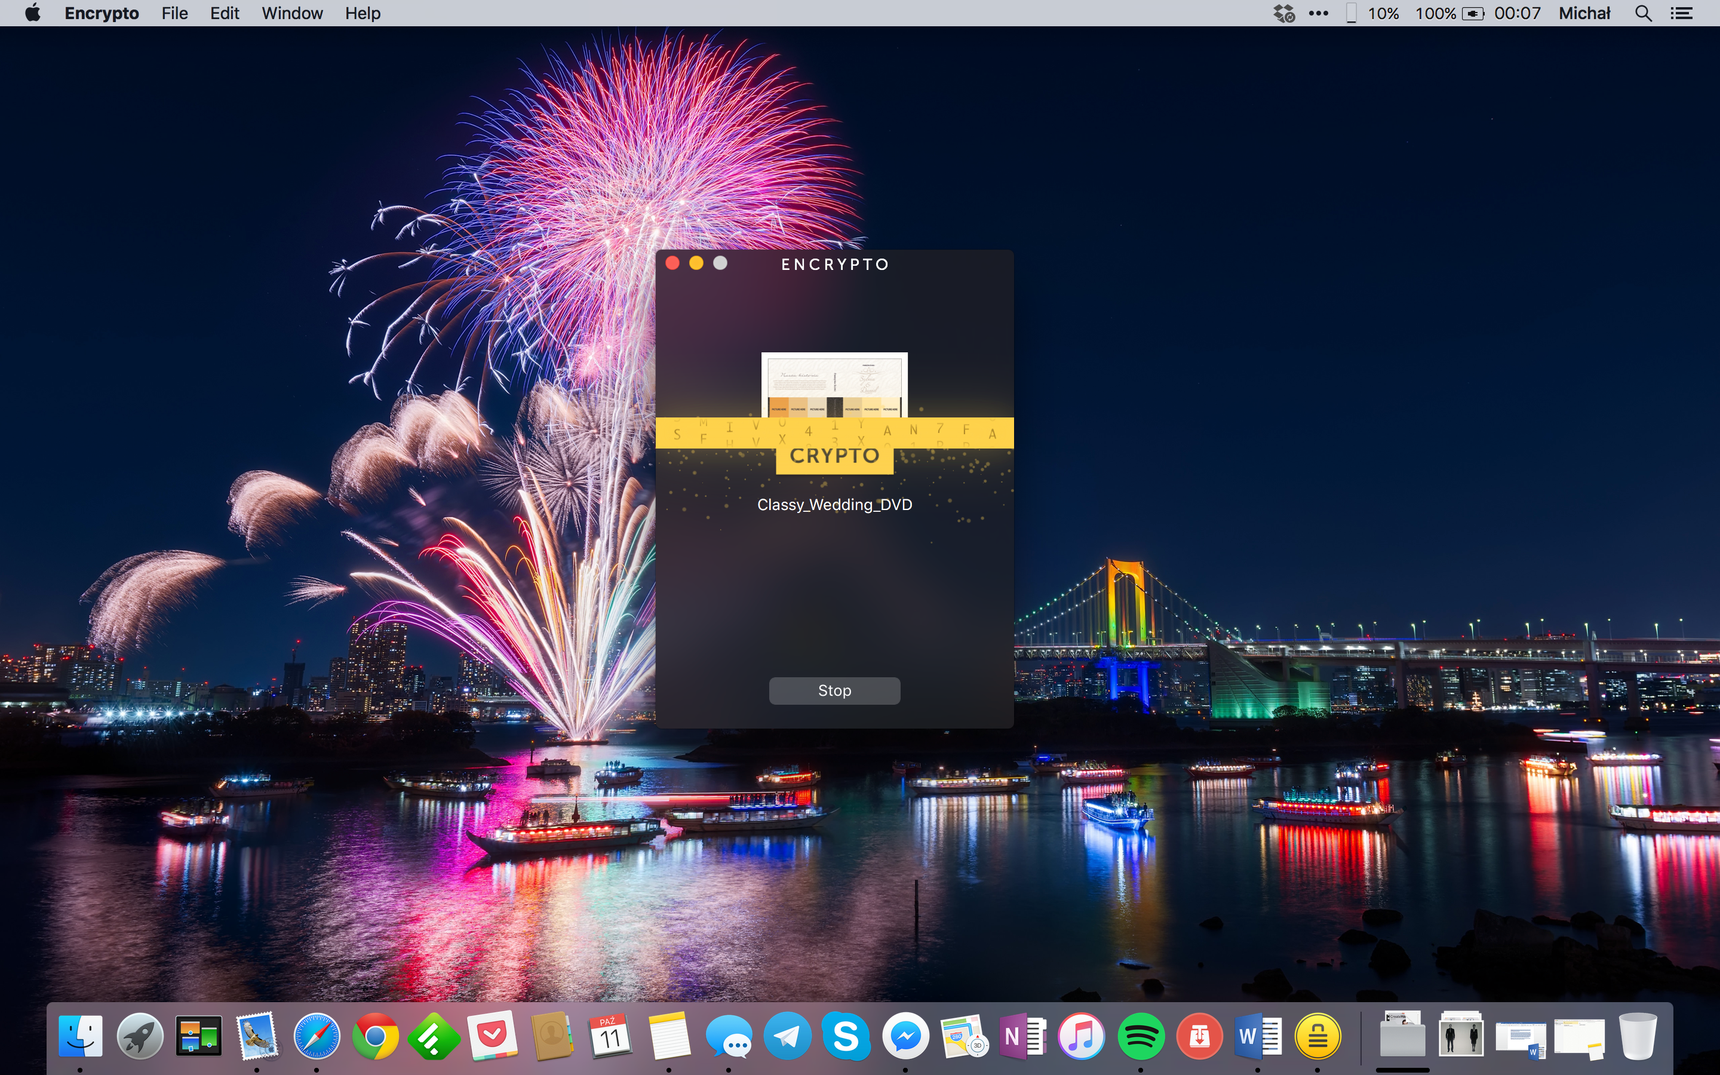Open Messages chat bubble in Dock
Viewport: 1720px width, 1075px height.
pos(728,1036)
